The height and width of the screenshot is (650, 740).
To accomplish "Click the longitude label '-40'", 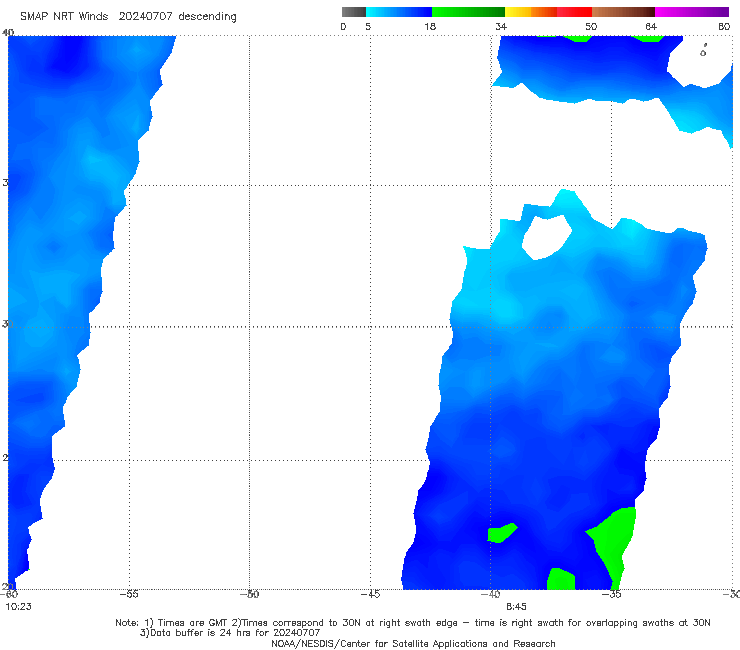I will coord(490,594).
